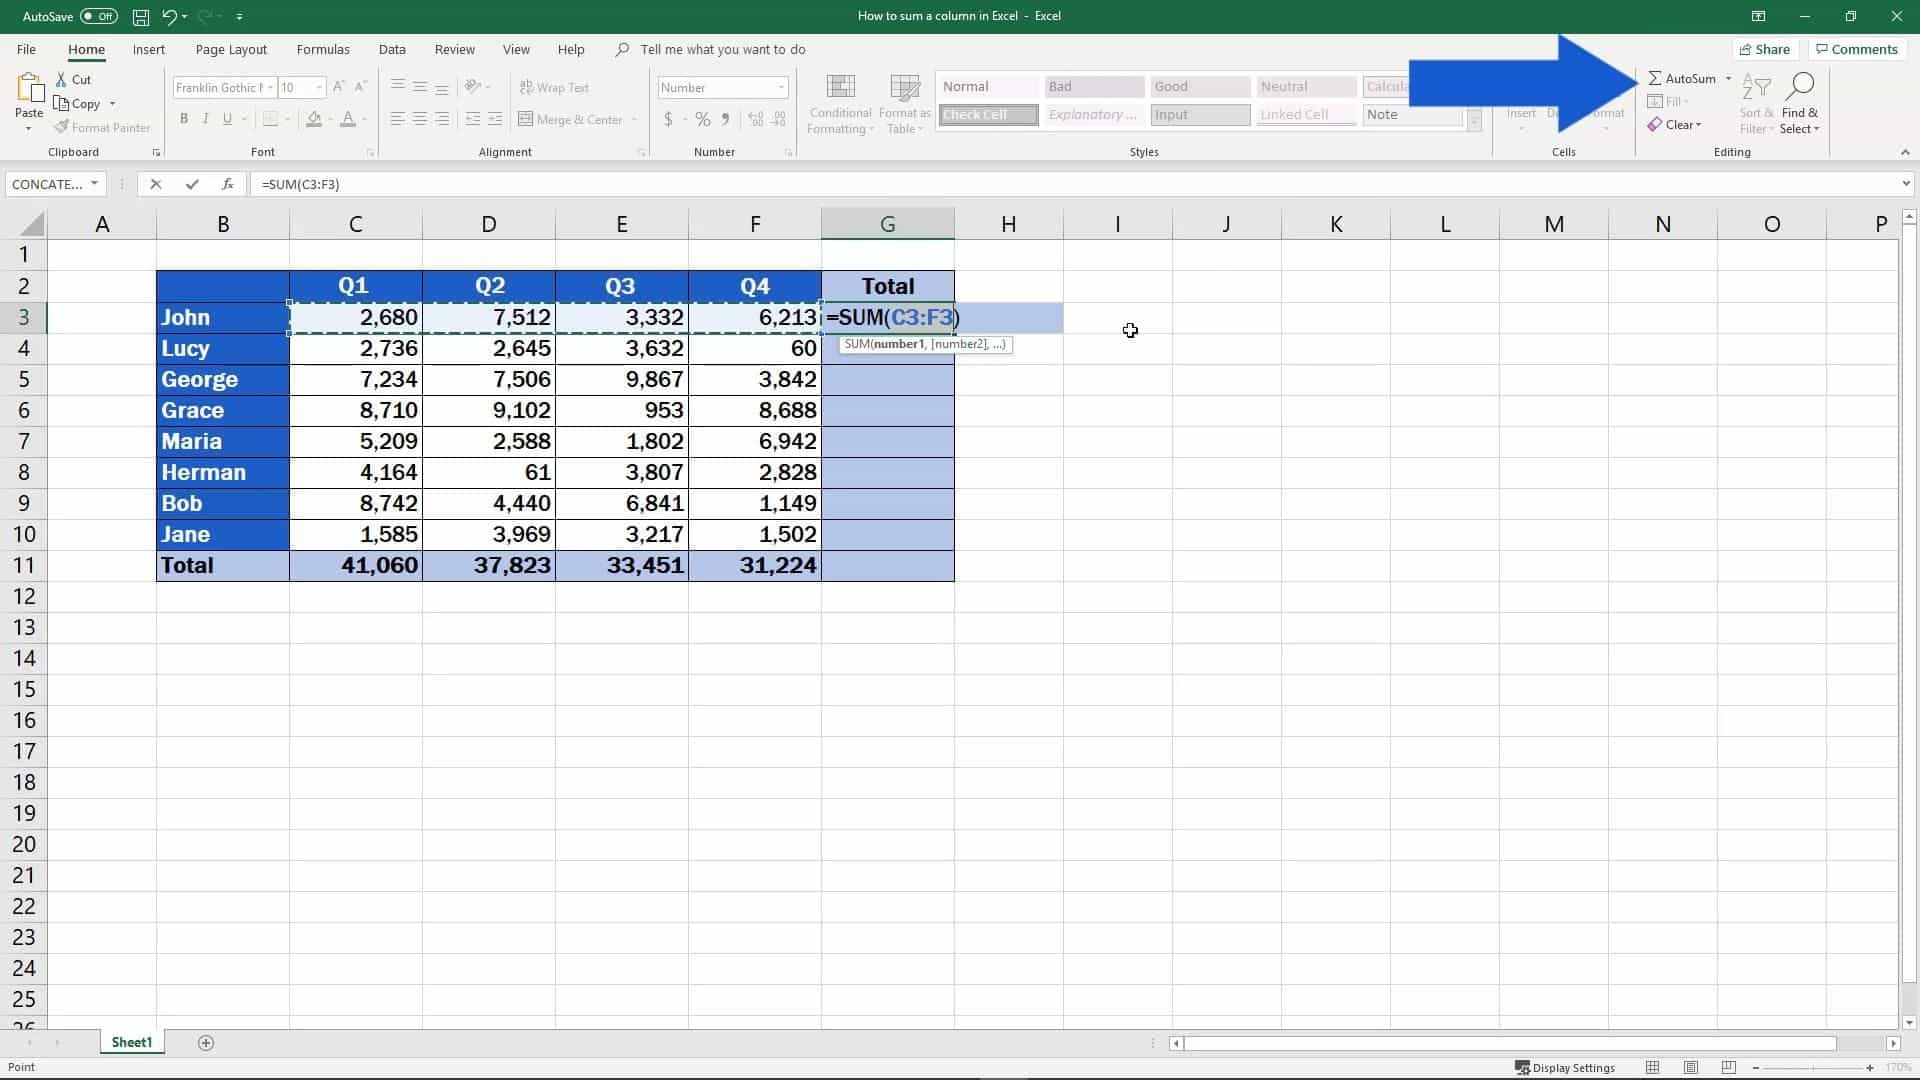Apply the Percent Style format
1920x1080 pixels.
pyautogui.click(x=701, y=119)
